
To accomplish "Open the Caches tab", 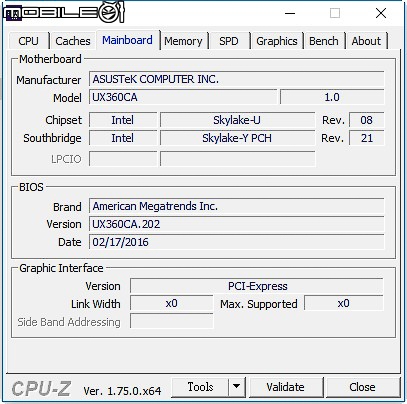I will pos(73,41).
